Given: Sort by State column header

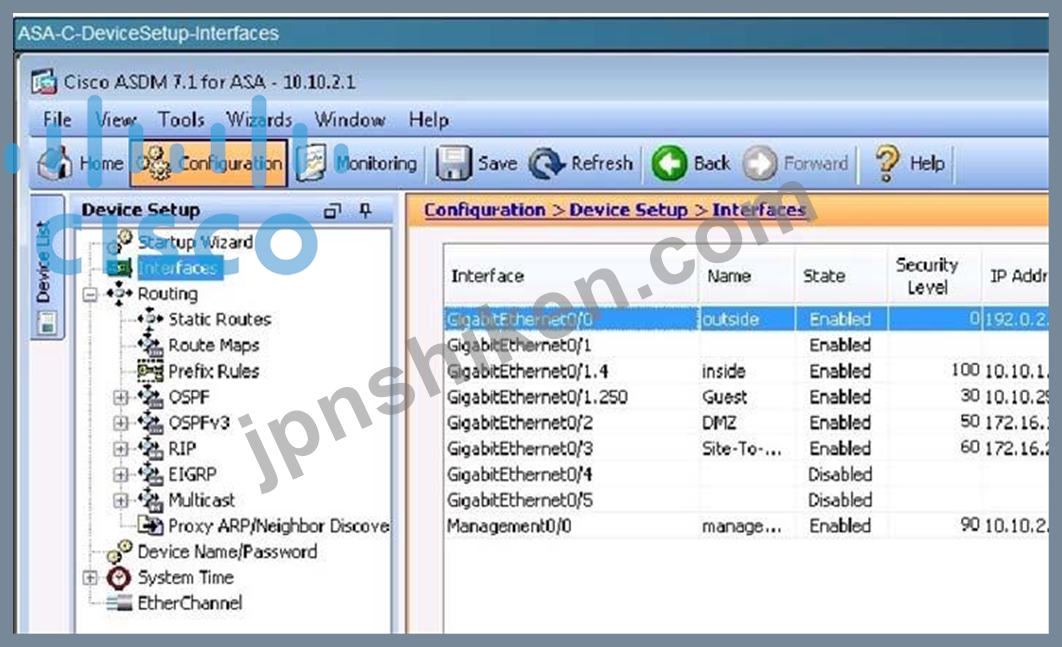Looking at the screenshot, I should pos(841,276).
